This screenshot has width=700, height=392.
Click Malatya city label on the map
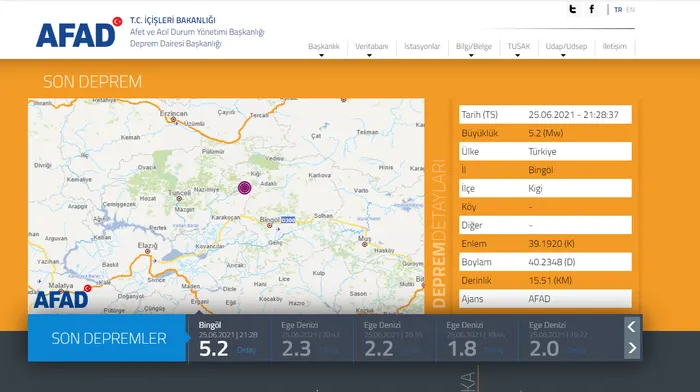pos(61,285)
